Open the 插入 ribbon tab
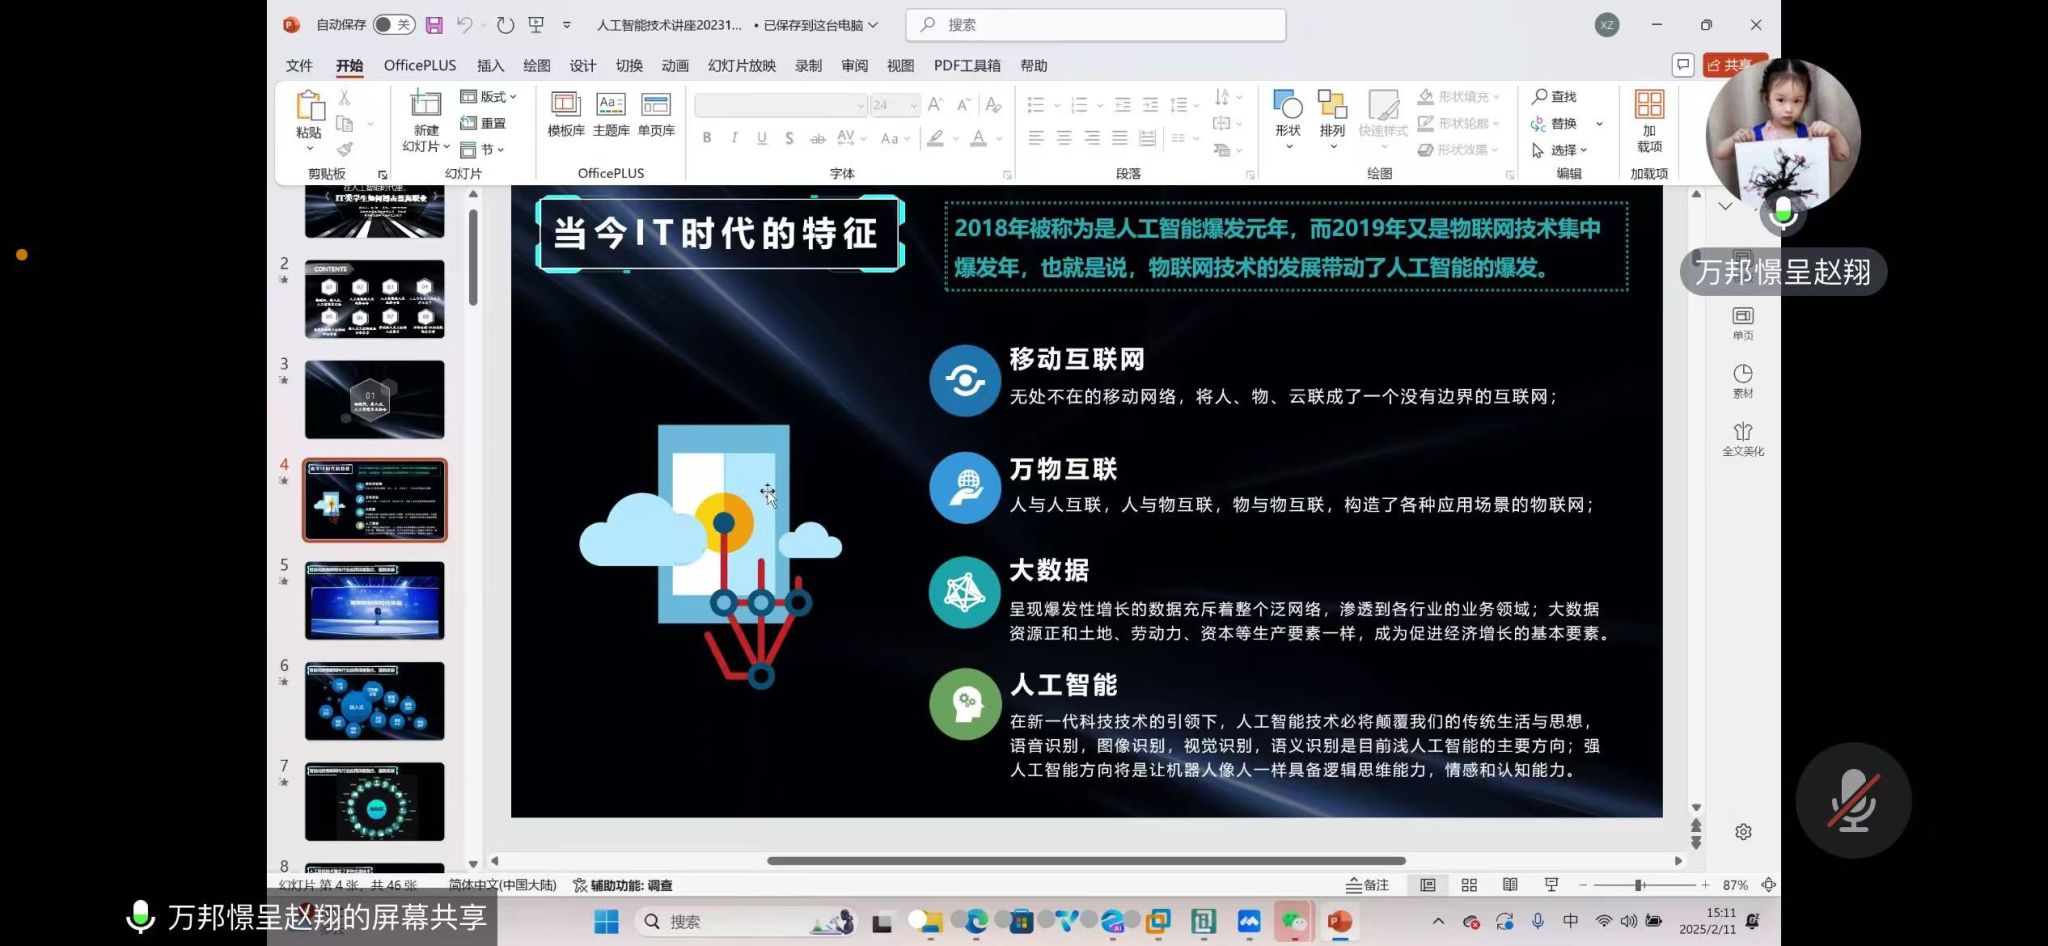 (x=490, y=66)
